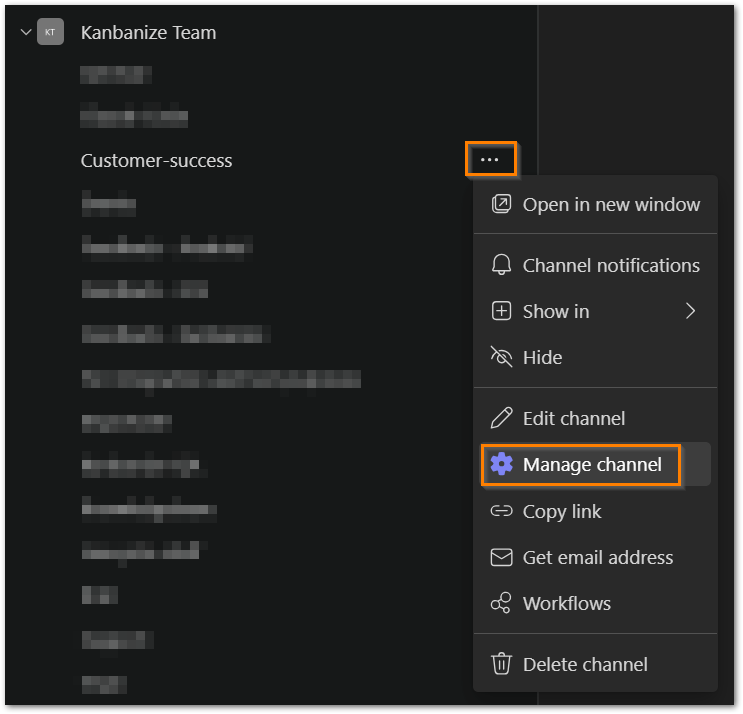Click the Get email address envelope icon
The height and width of the screenshot is (714, 743).
pos(501,557)
